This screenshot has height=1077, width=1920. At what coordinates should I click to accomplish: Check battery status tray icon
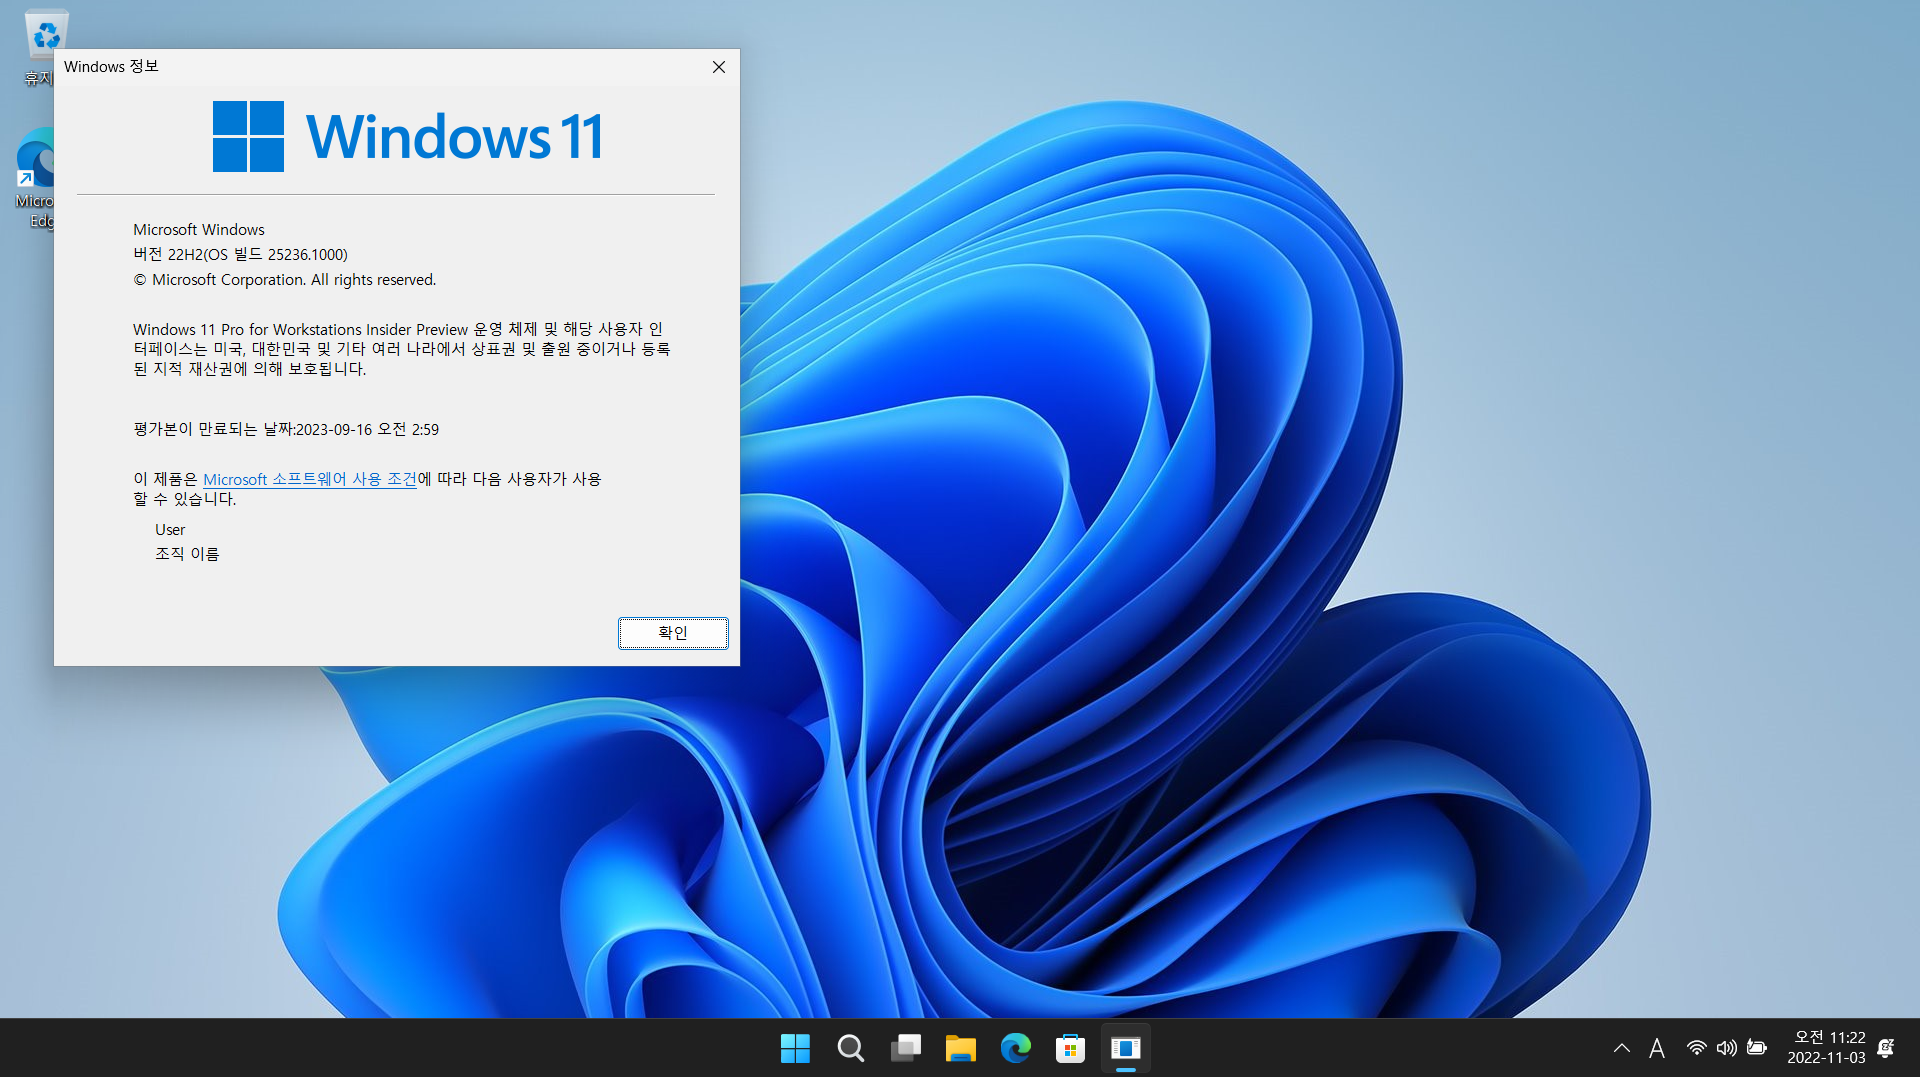click(x=1757, y=1048)
